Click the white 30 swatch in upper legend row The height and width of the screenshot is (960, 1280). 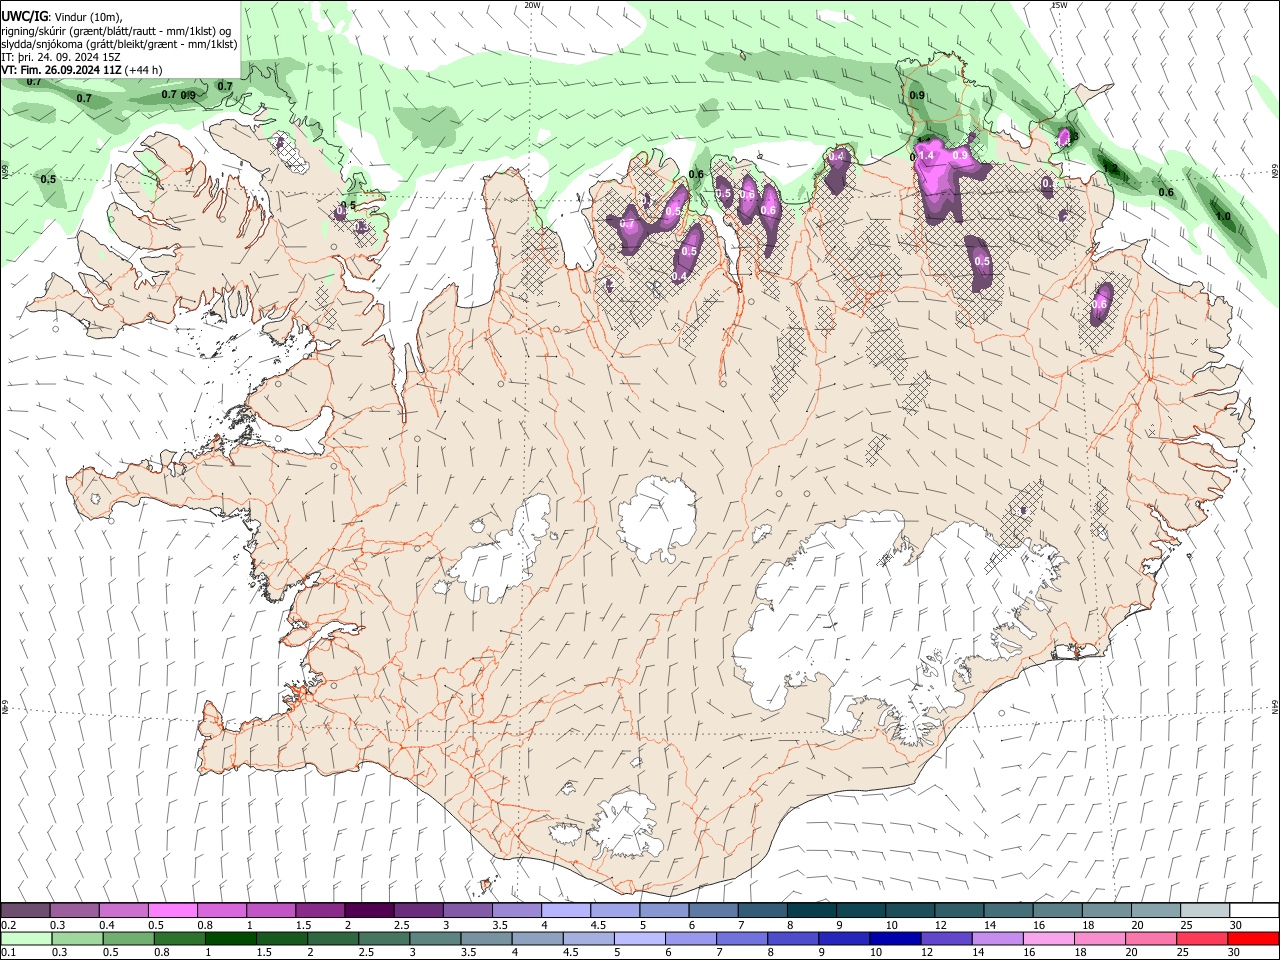click(1254, 911)
